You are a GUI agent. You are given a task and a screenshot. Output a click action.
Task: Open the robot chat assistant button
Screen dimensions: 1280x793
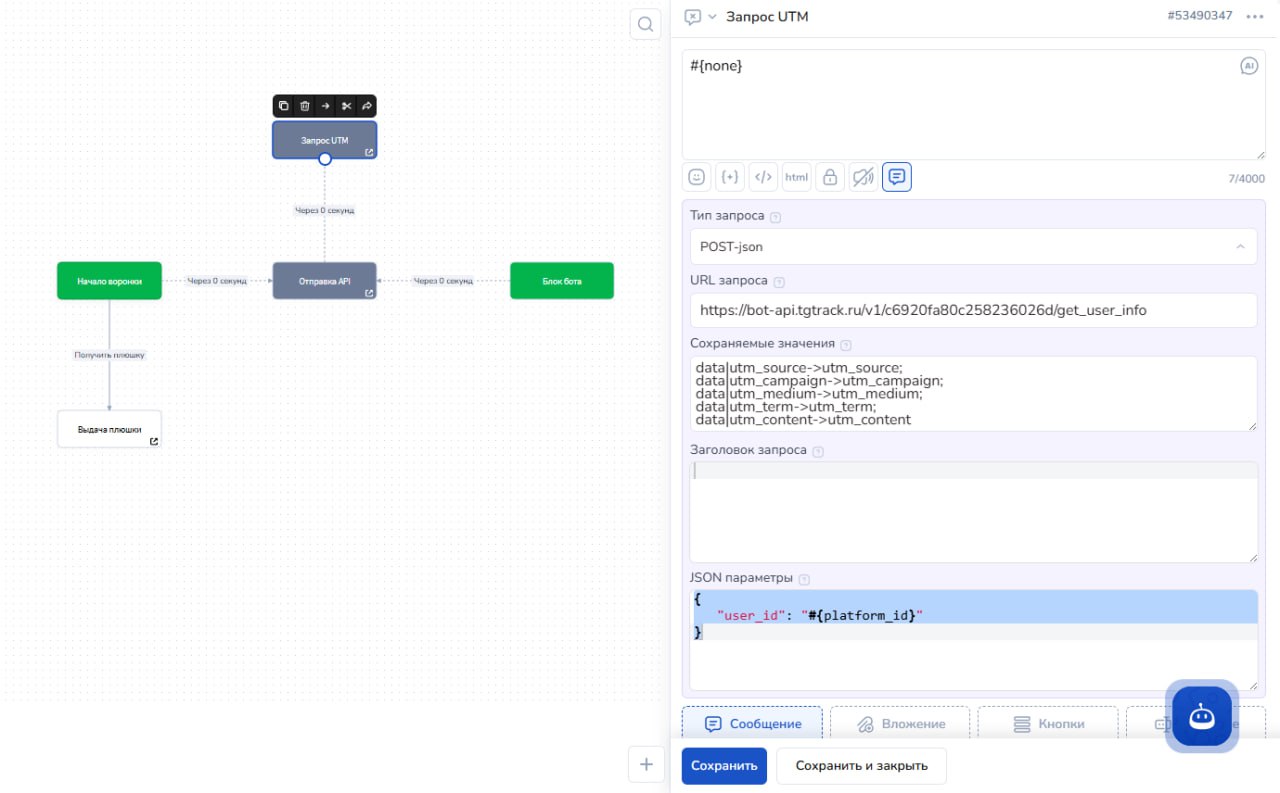[1201, 716]
